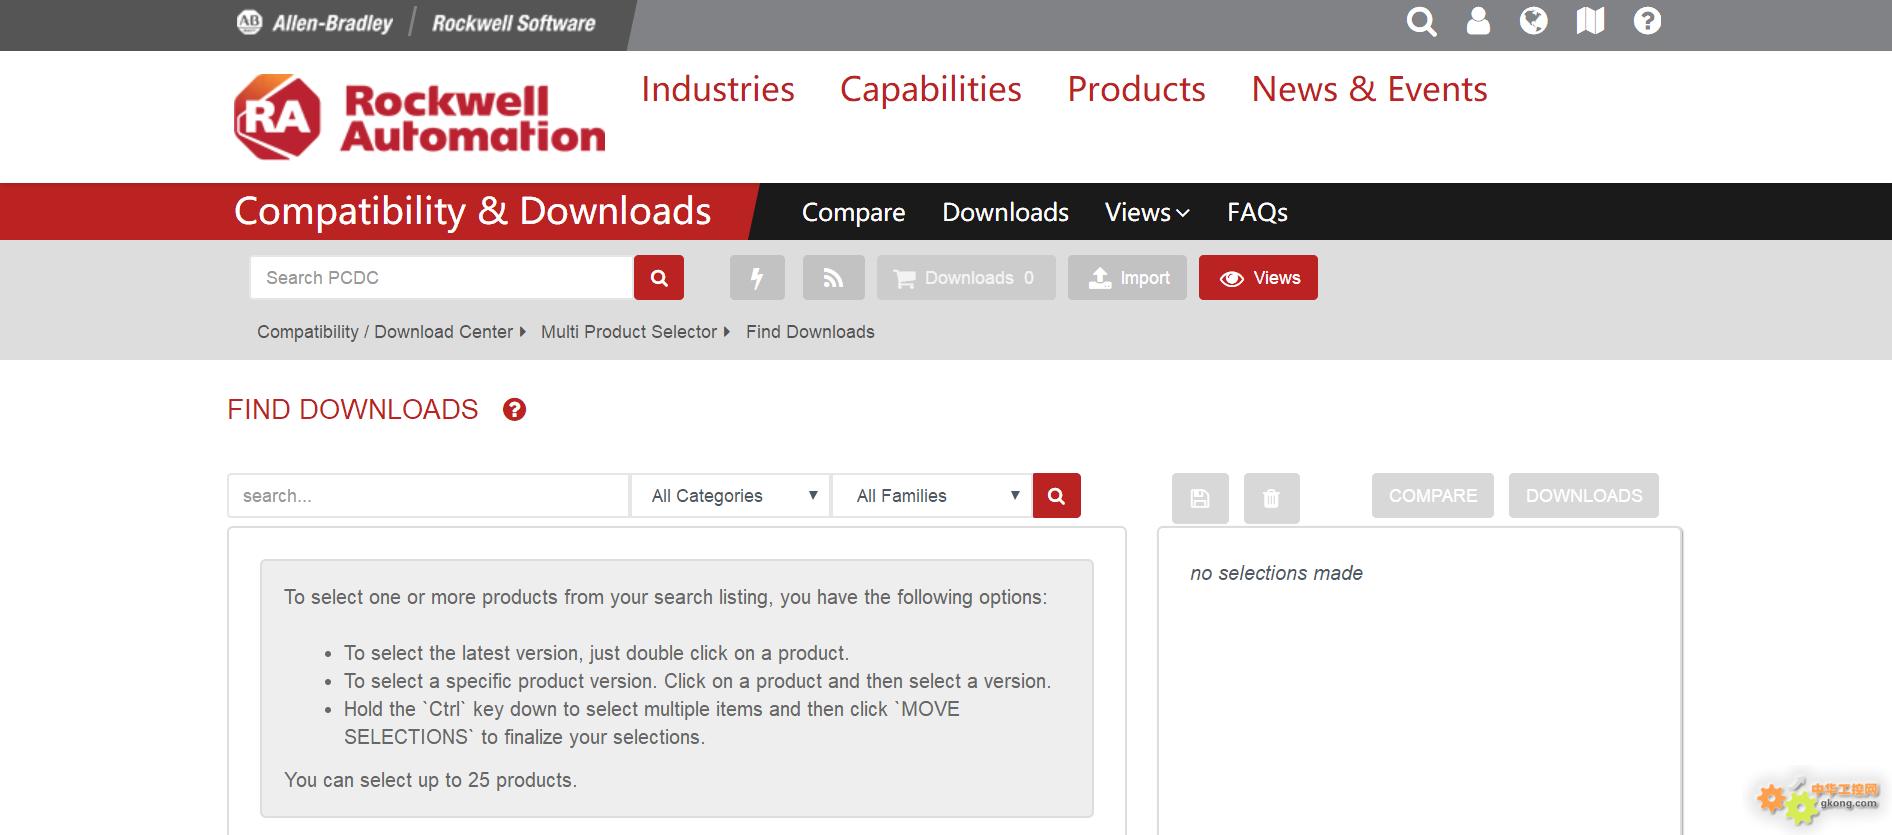
Task: Click the Search PCDC input field
Action: [x=441, y=278]
